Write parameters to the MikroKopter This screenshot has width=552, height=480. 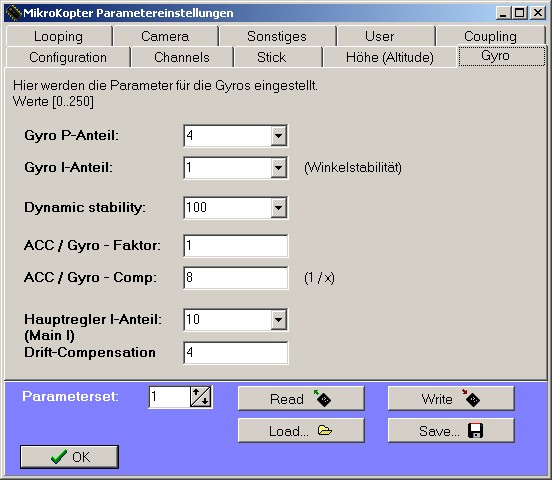click(x=451, y=398)
